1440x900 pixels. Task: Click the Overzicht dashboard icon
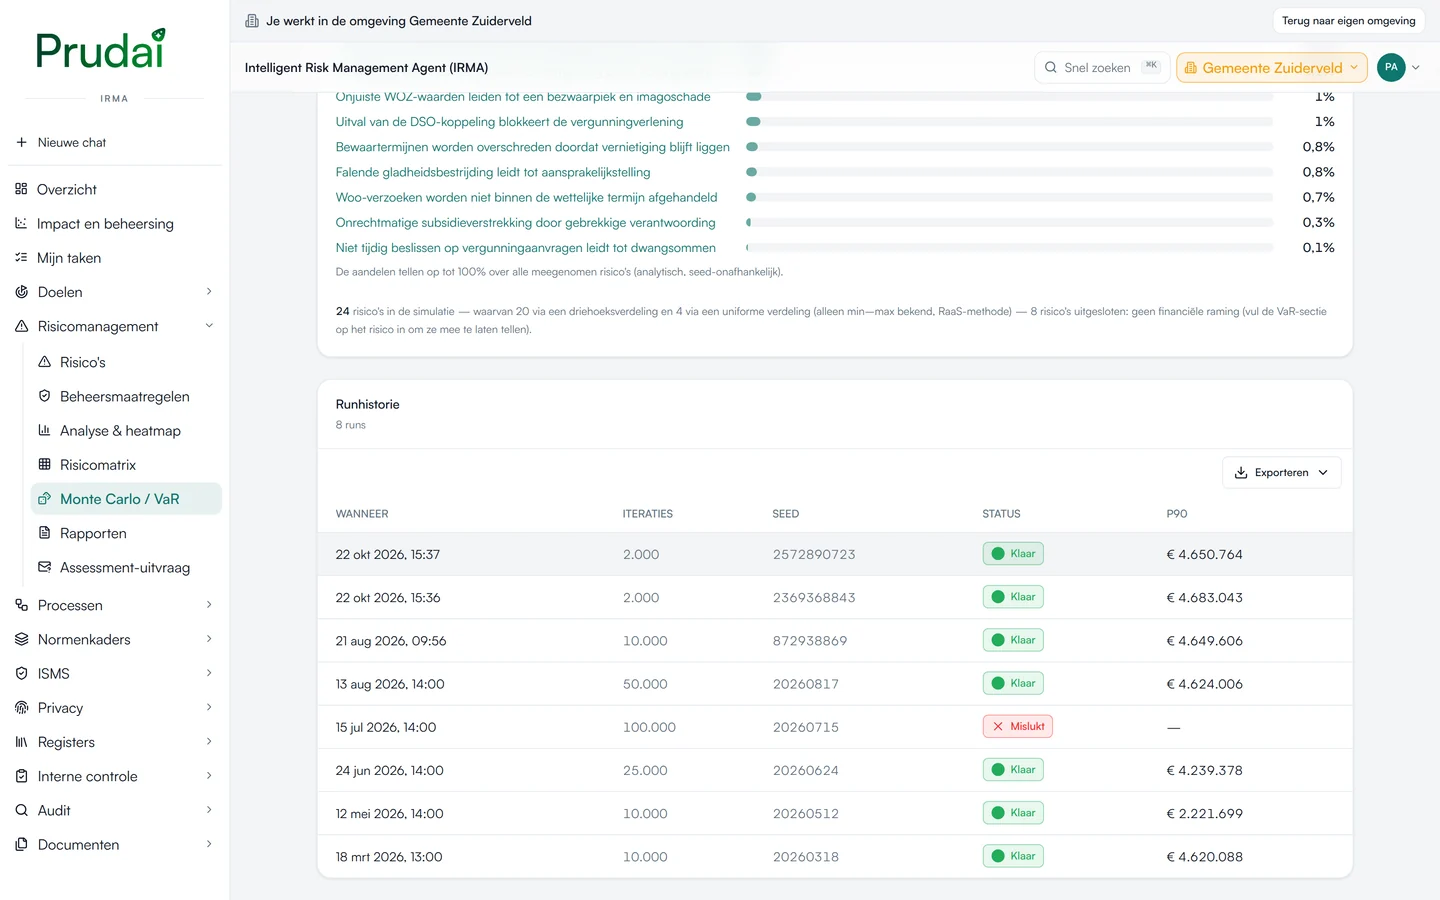21,189
